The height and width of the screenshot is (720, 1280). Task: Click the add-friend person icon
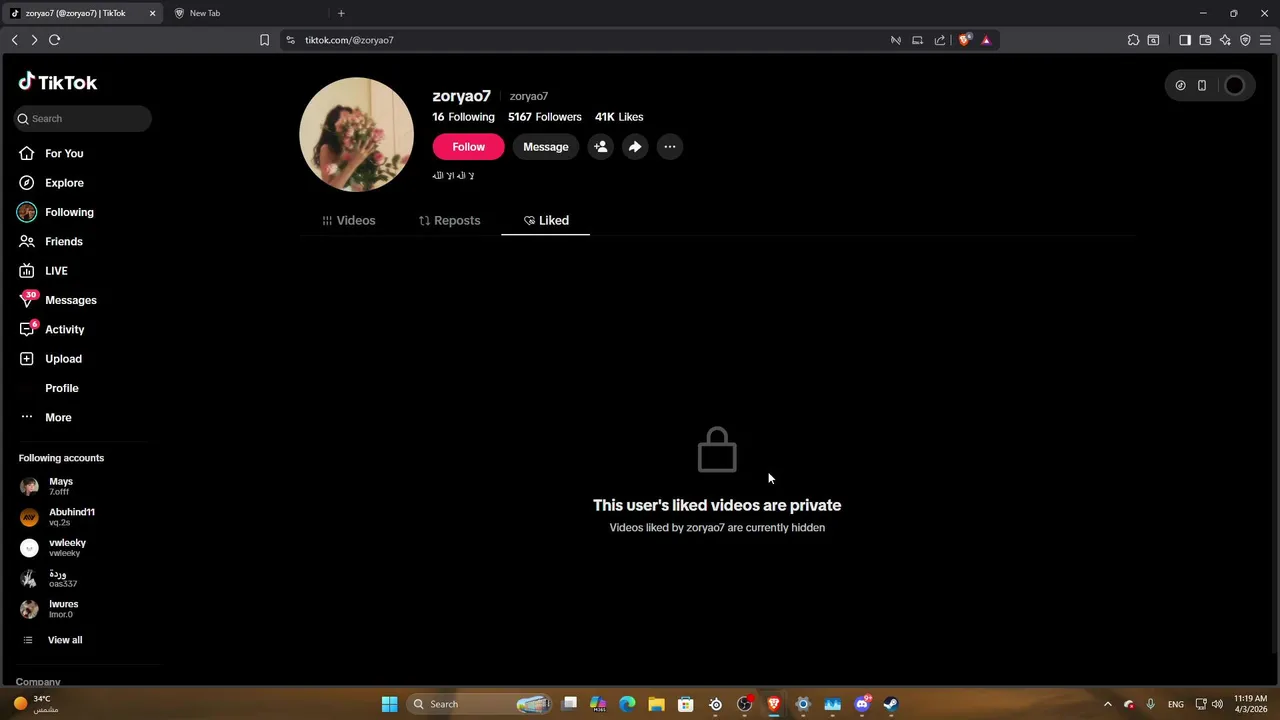[x=600, y=147]
